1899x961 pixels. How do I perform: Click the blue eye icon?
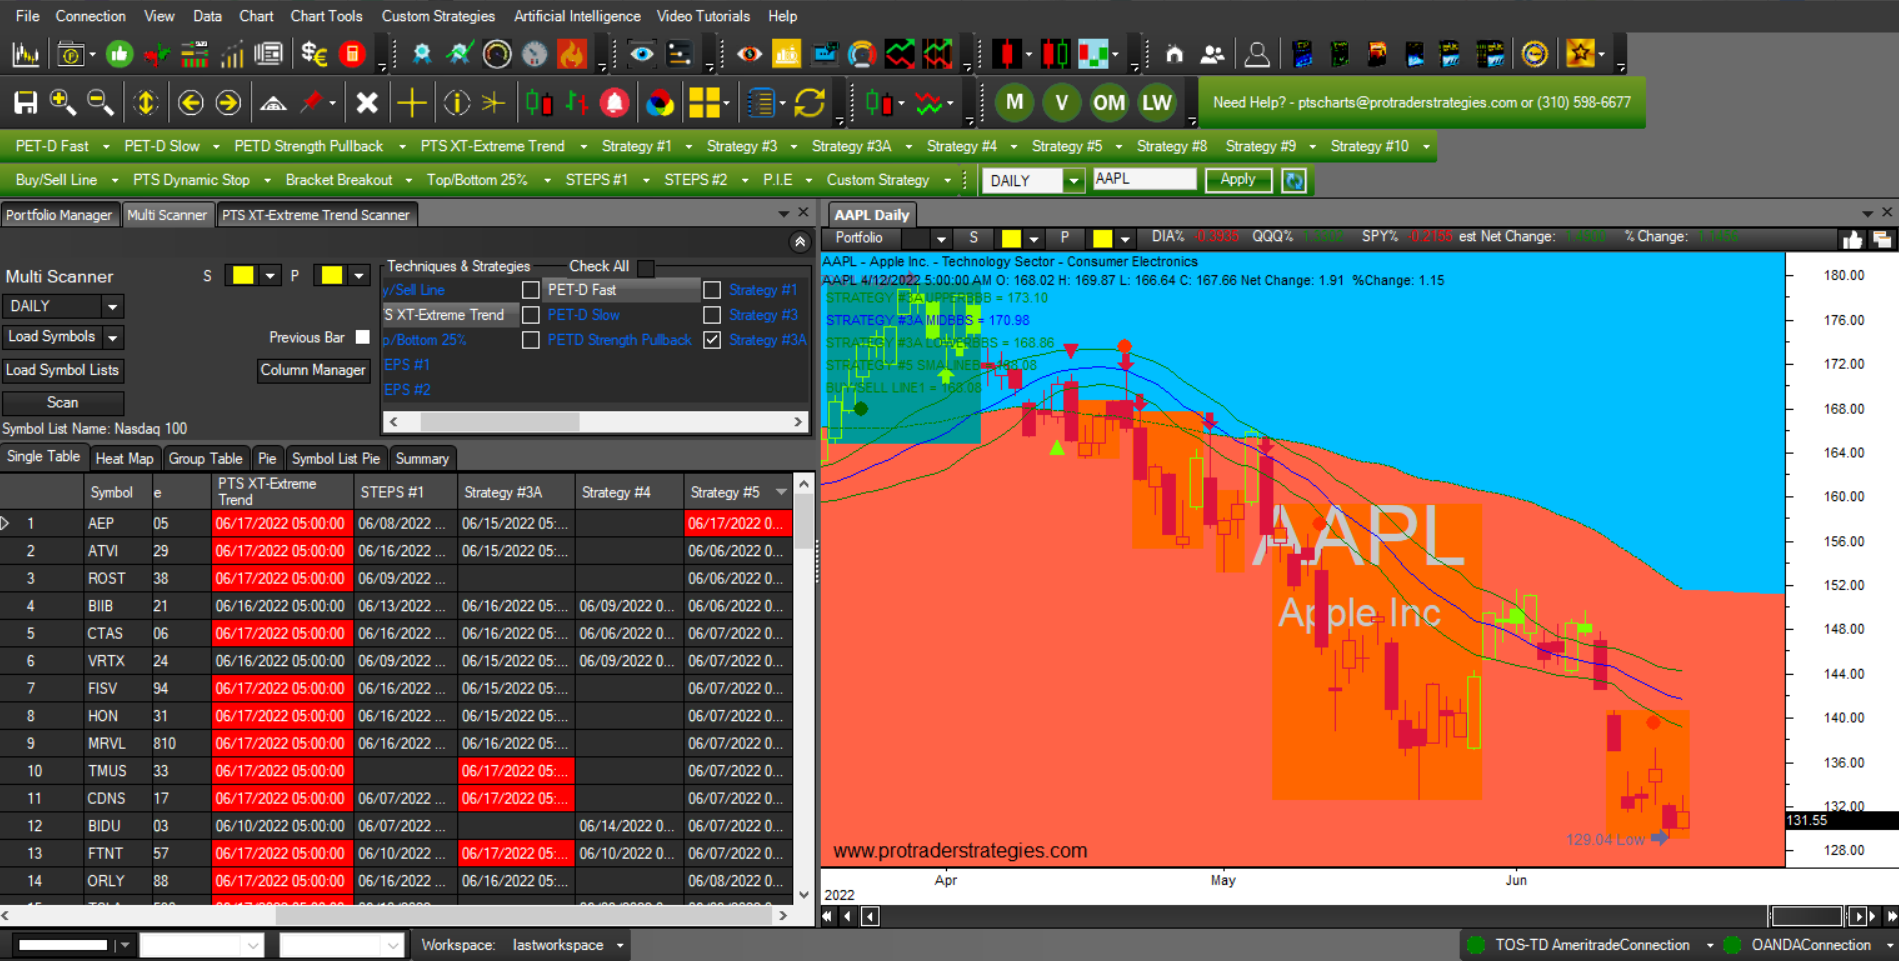(x=641, y=54)
